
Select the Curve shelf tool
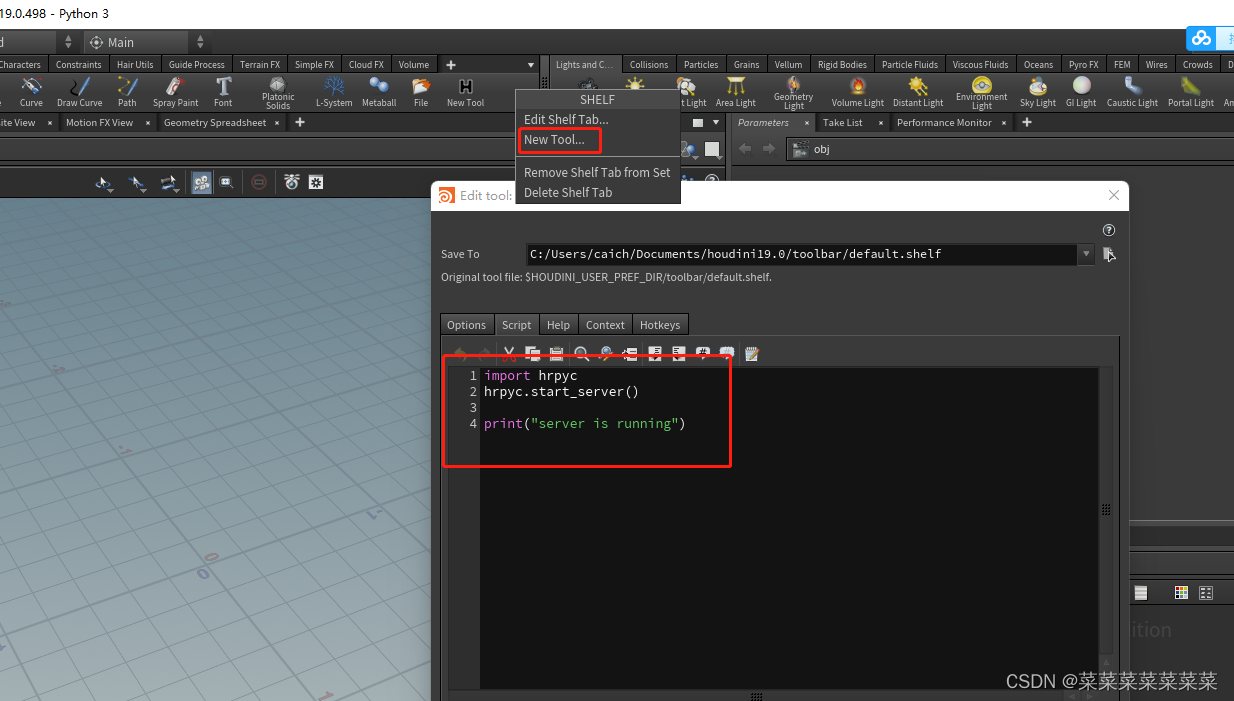[31, 92]
